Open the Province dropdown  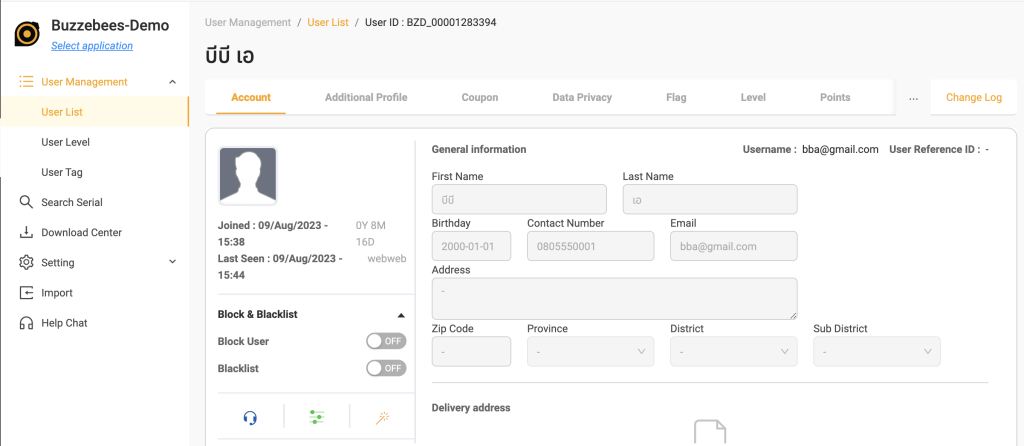pyautogui.click(x=590, y=352)
